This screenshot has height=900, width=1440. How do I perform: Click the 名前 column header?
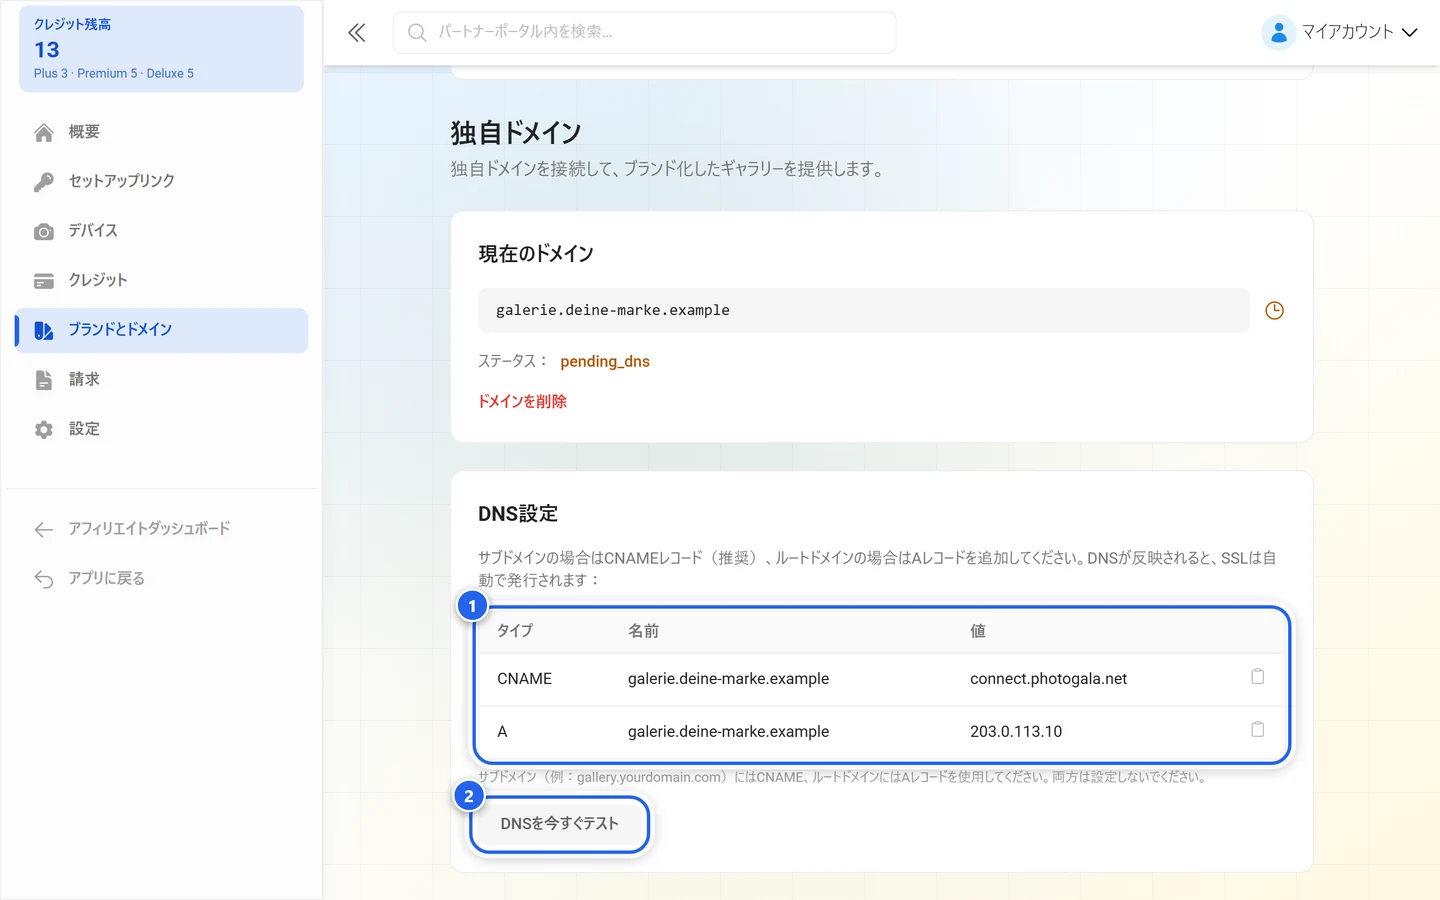click(x=643, y=631)
